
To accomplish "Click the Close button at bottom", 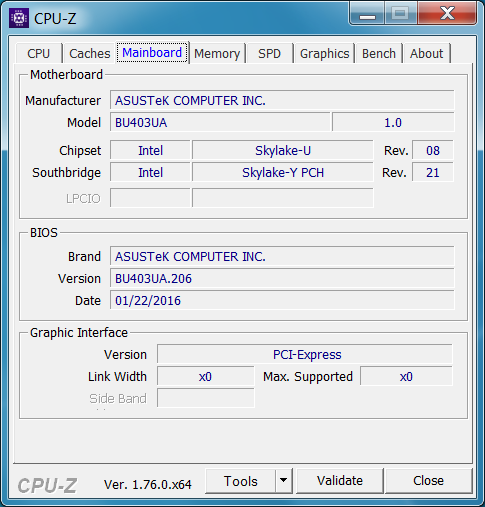I will (428, 481).
